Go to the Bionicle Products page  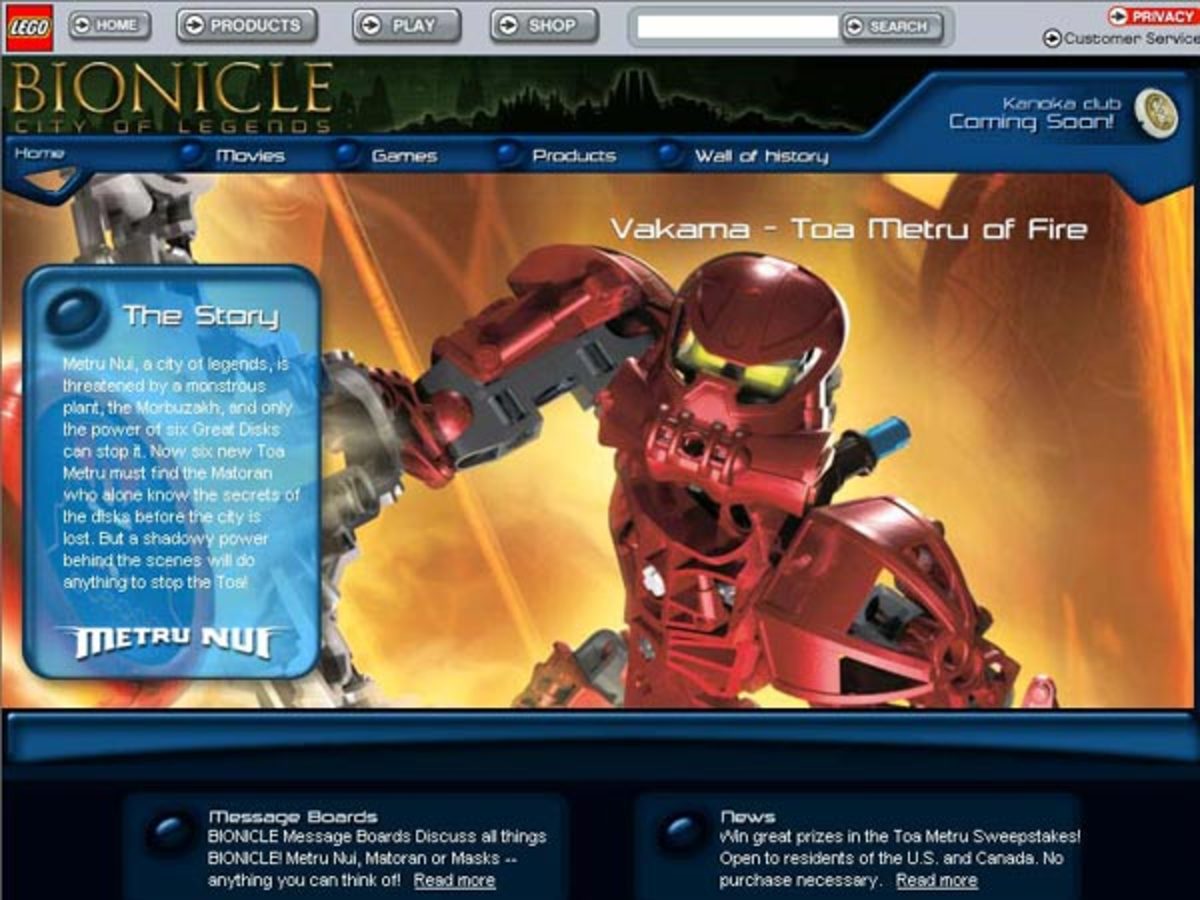click(x=573, y=156)
